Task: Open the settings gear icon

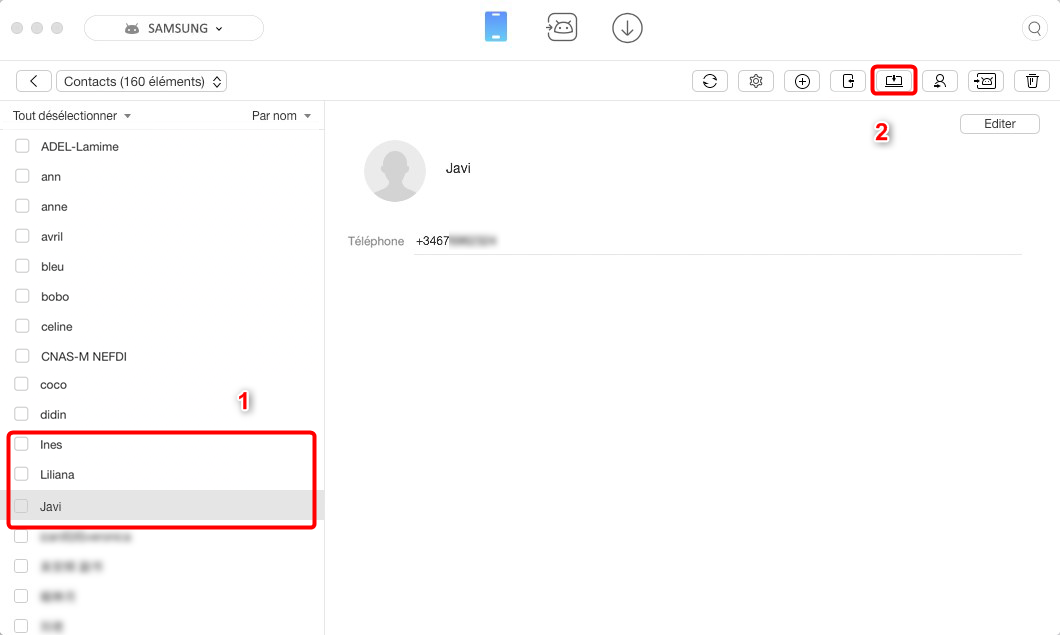Action: (x=756, y=80)
